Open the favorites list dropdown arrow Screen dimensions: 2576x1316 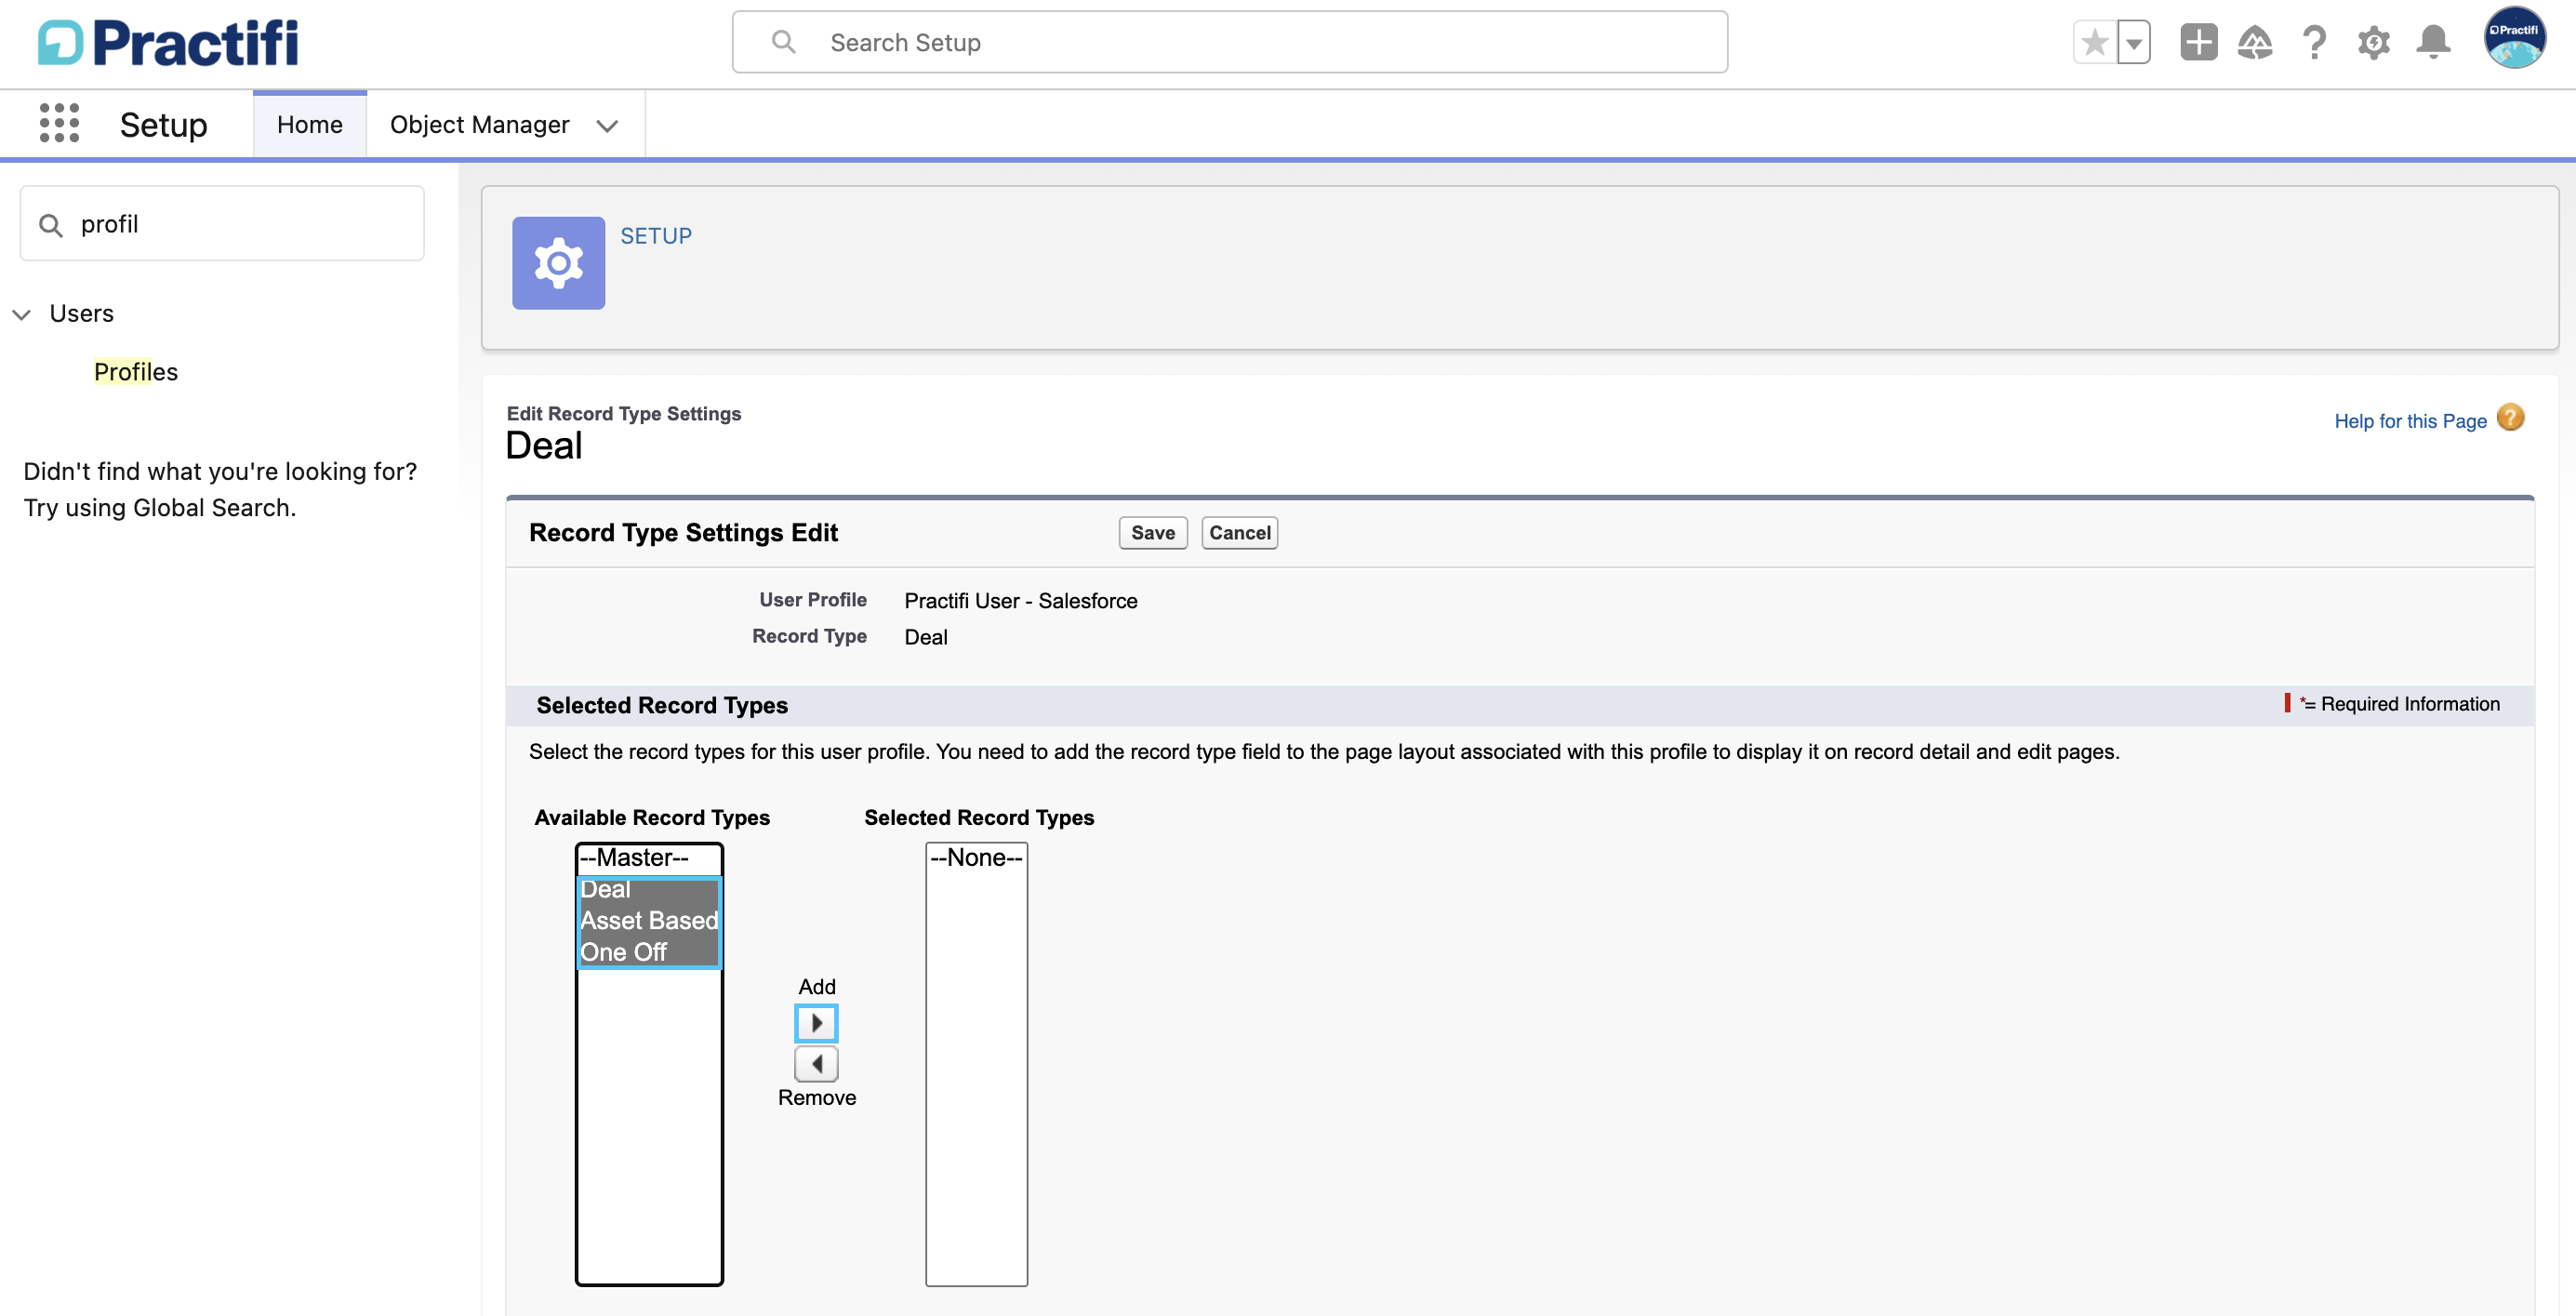[x=2134, y=42]
